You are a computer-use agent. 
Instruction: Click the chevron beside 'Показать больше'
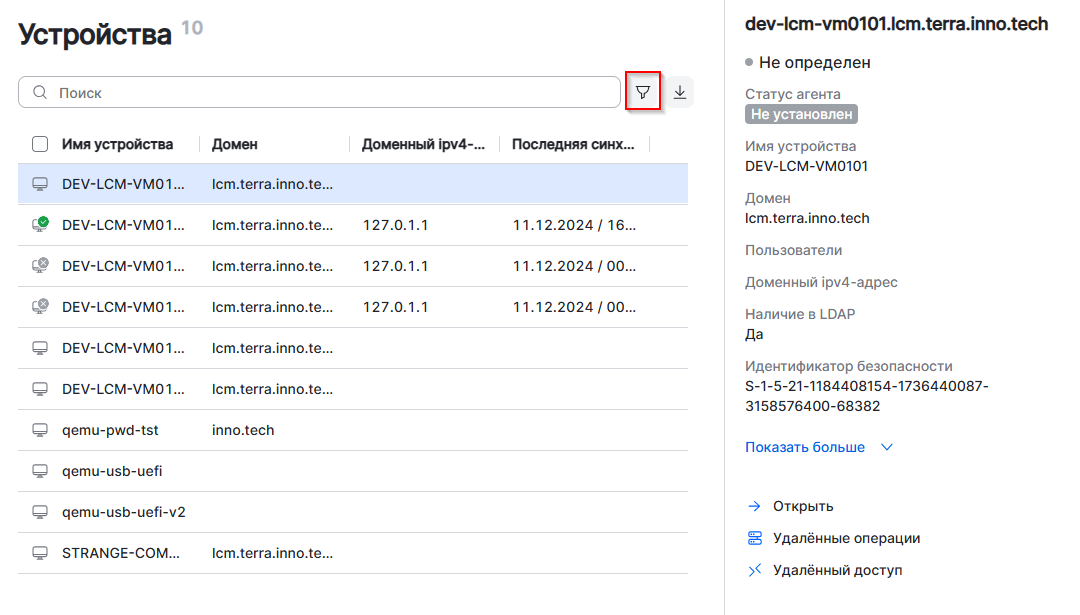click(886, 447)
